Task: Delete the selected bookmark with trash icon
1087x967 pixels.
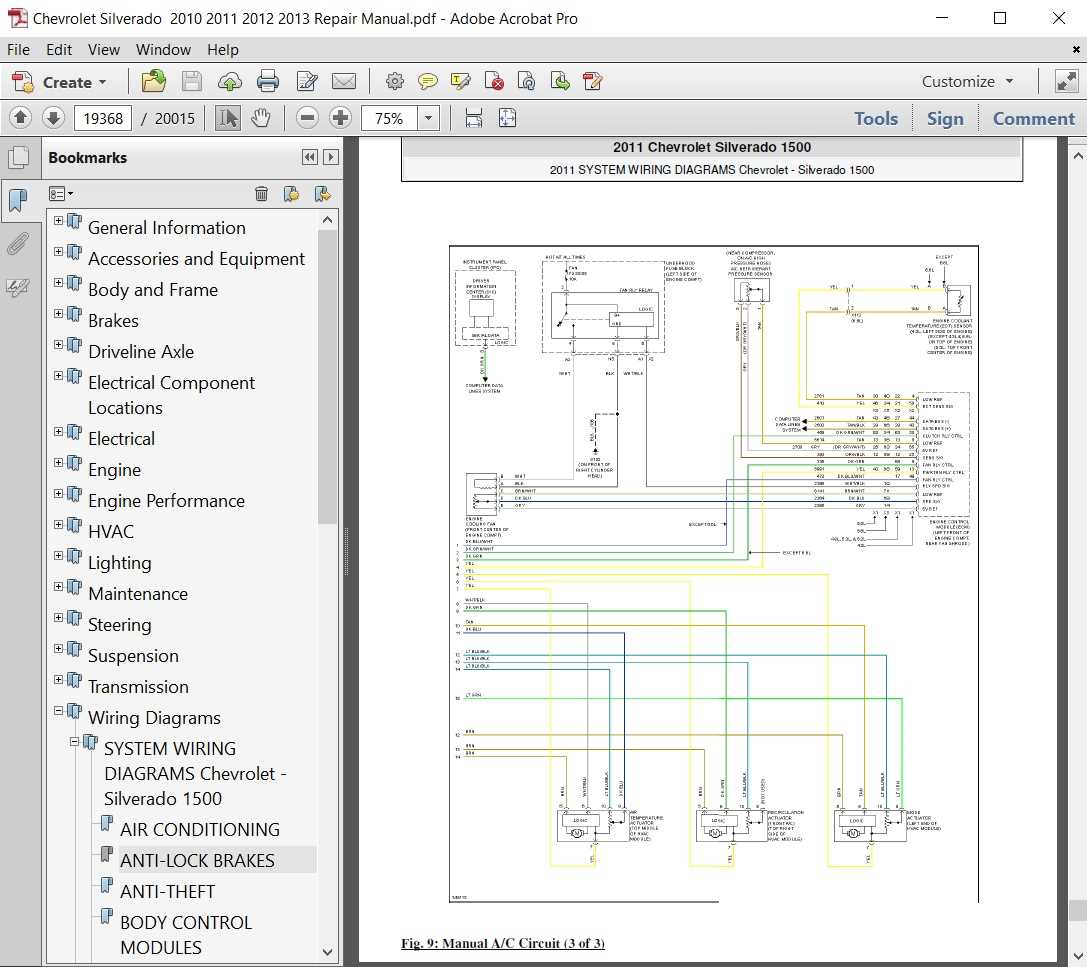Action: click(261, 194)
